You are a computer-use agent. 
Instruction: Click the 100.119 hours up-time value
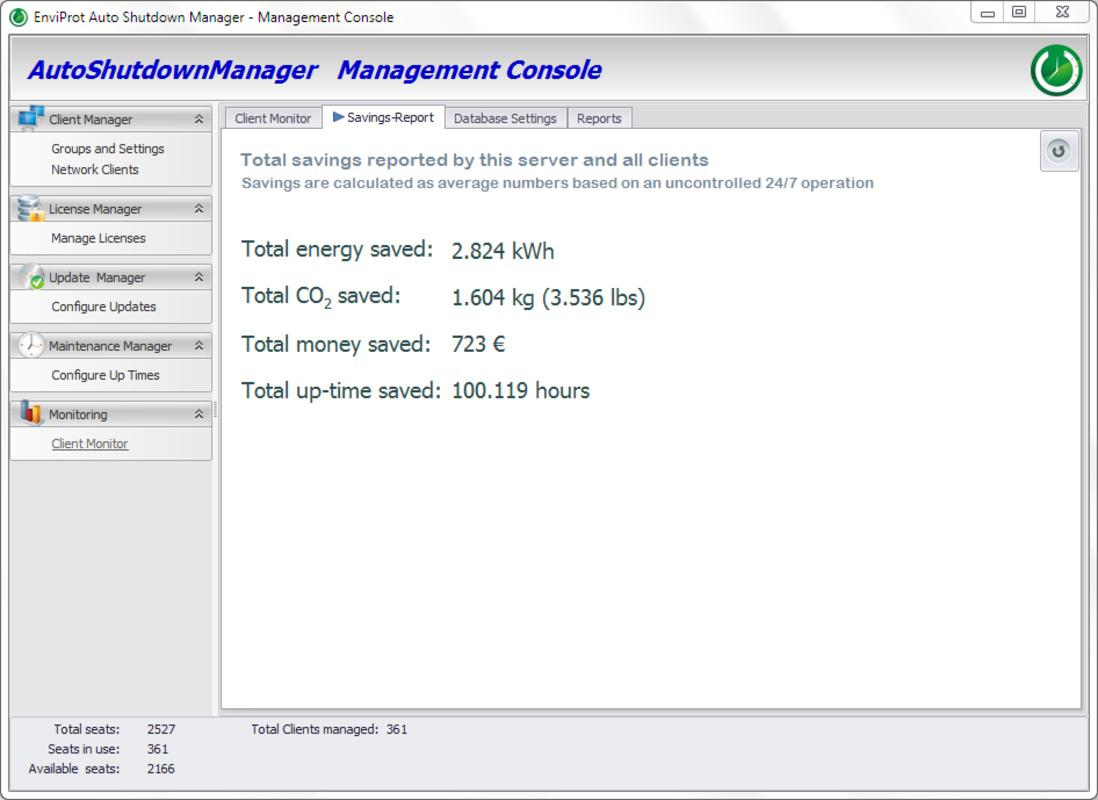pos(520,390)
